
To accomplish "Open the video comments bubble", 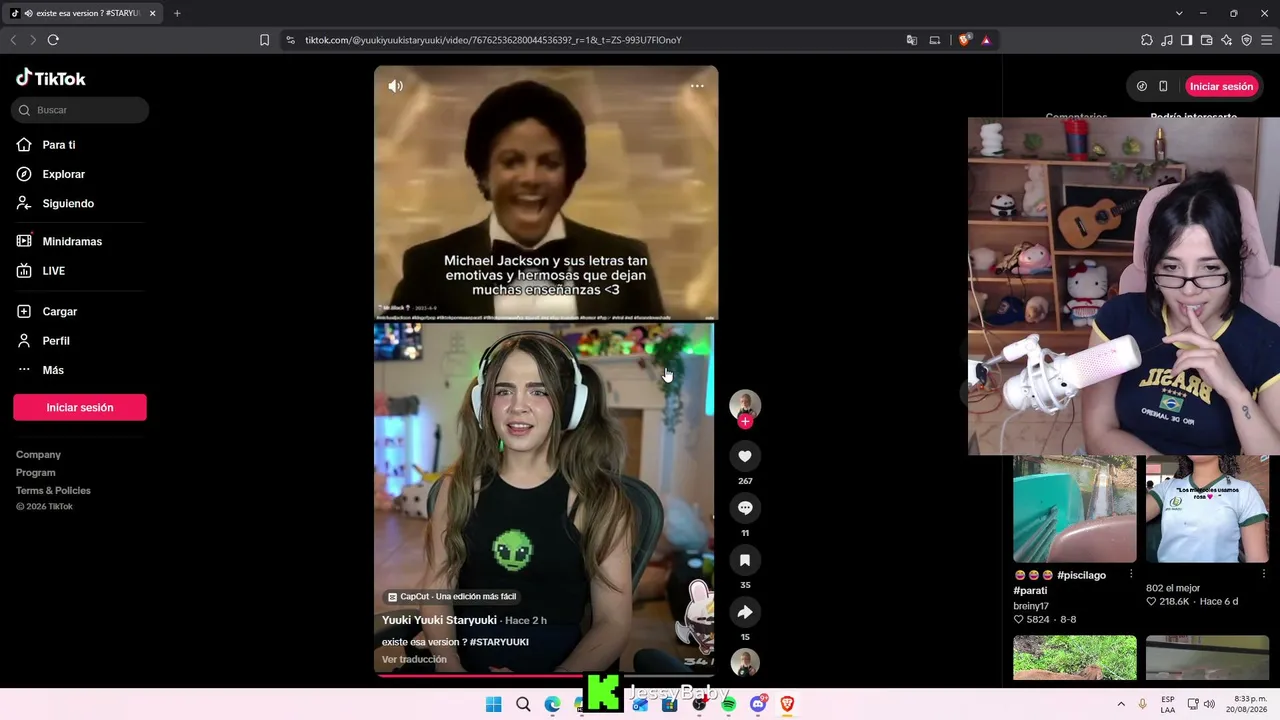I will (745, 508).
